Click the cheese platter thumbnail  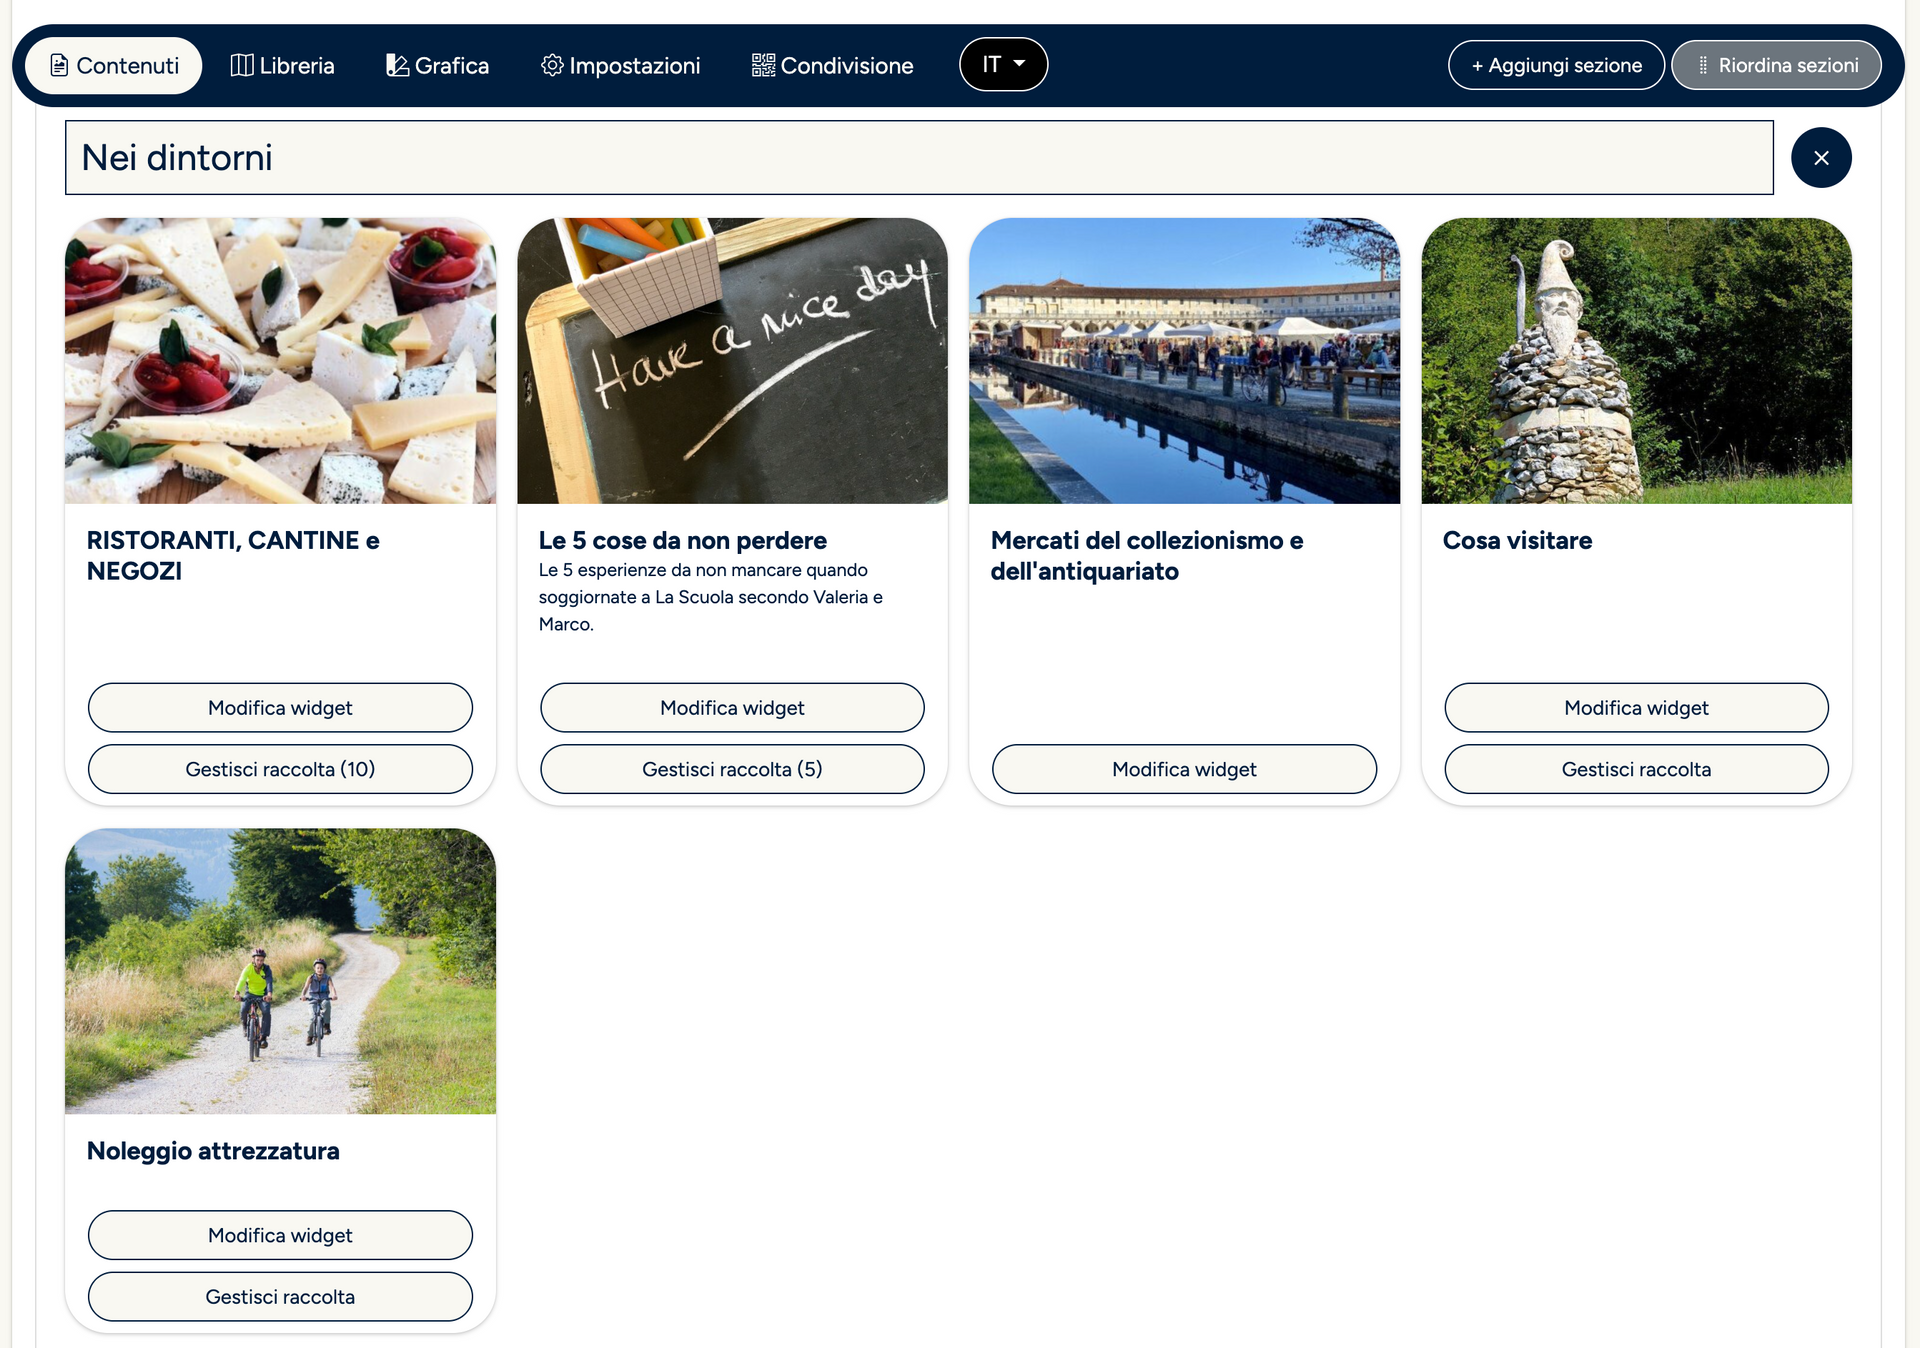(280, 361)
